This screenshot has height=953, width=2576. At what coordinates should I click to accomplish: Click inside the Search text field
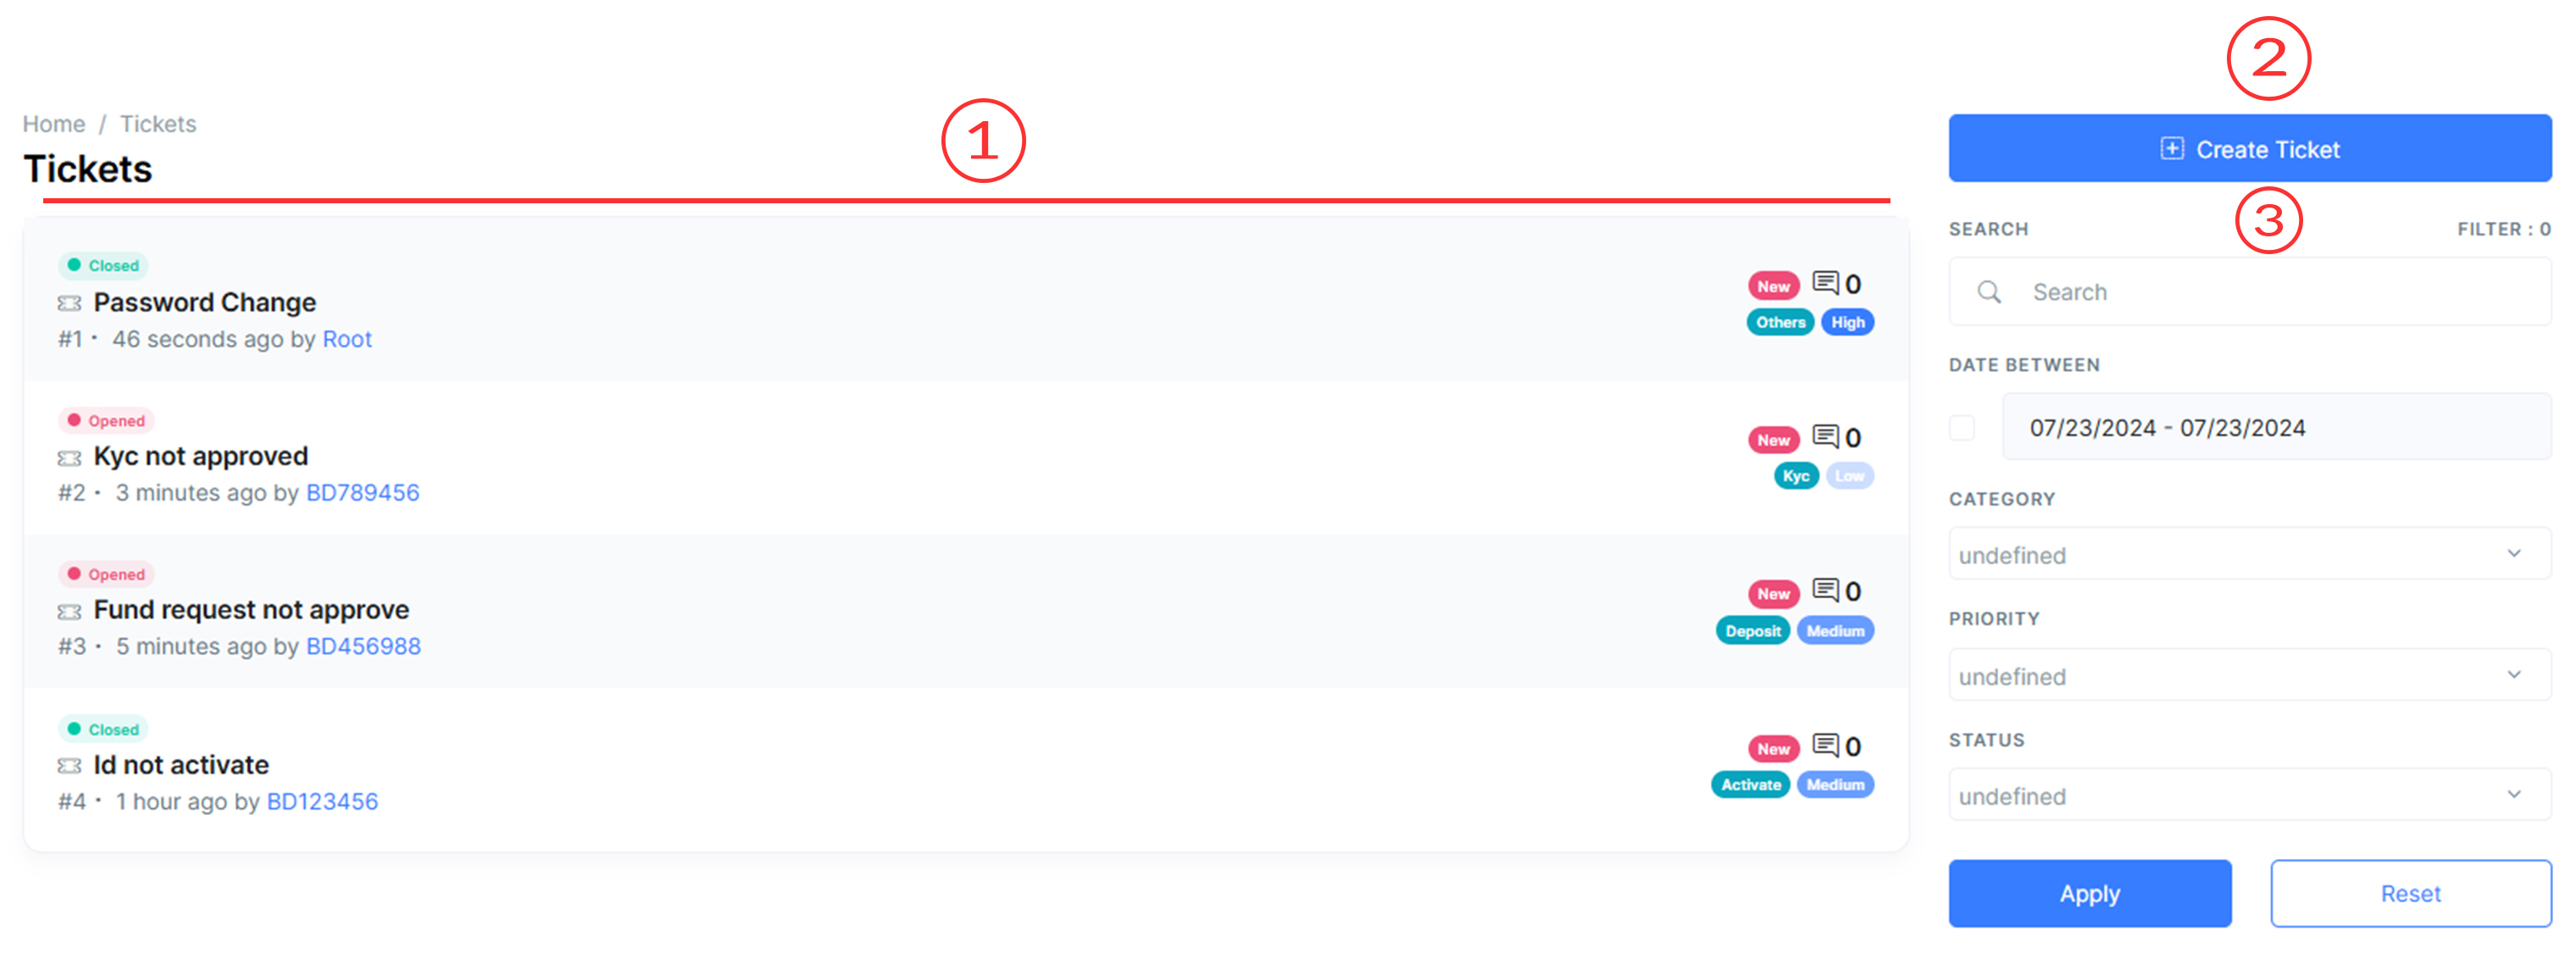(2280, 292)
